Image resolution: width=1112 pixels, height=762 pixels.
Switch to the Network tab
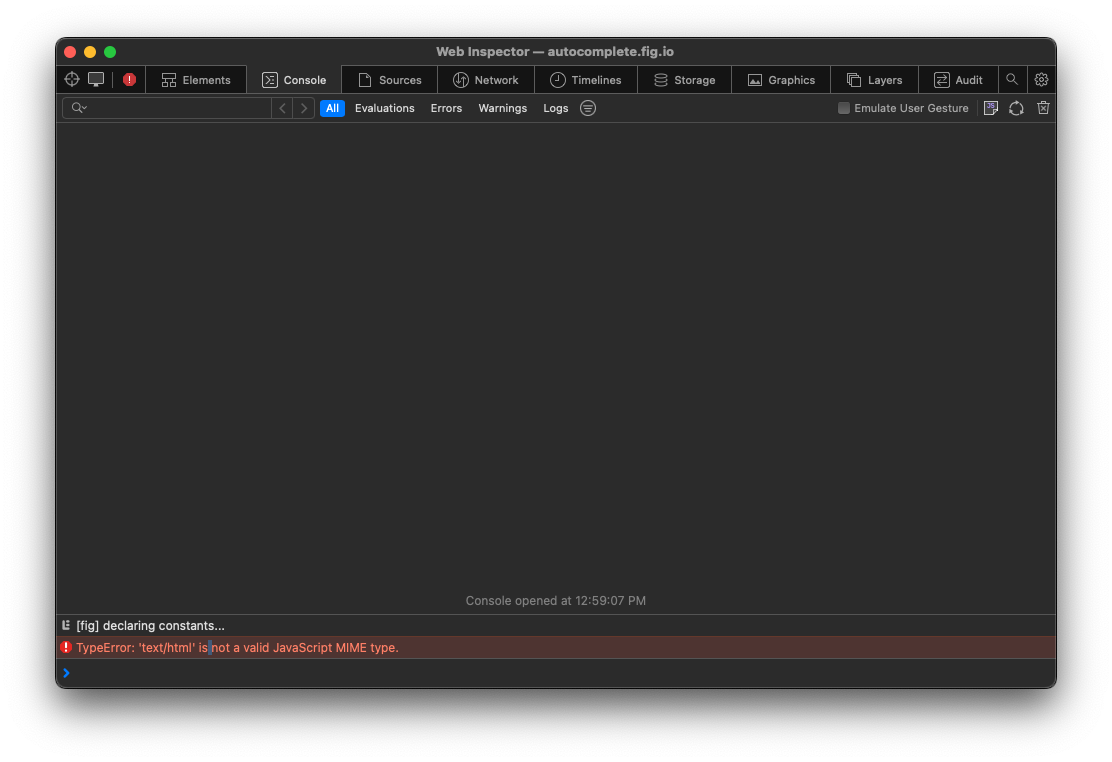coord(486,79)
